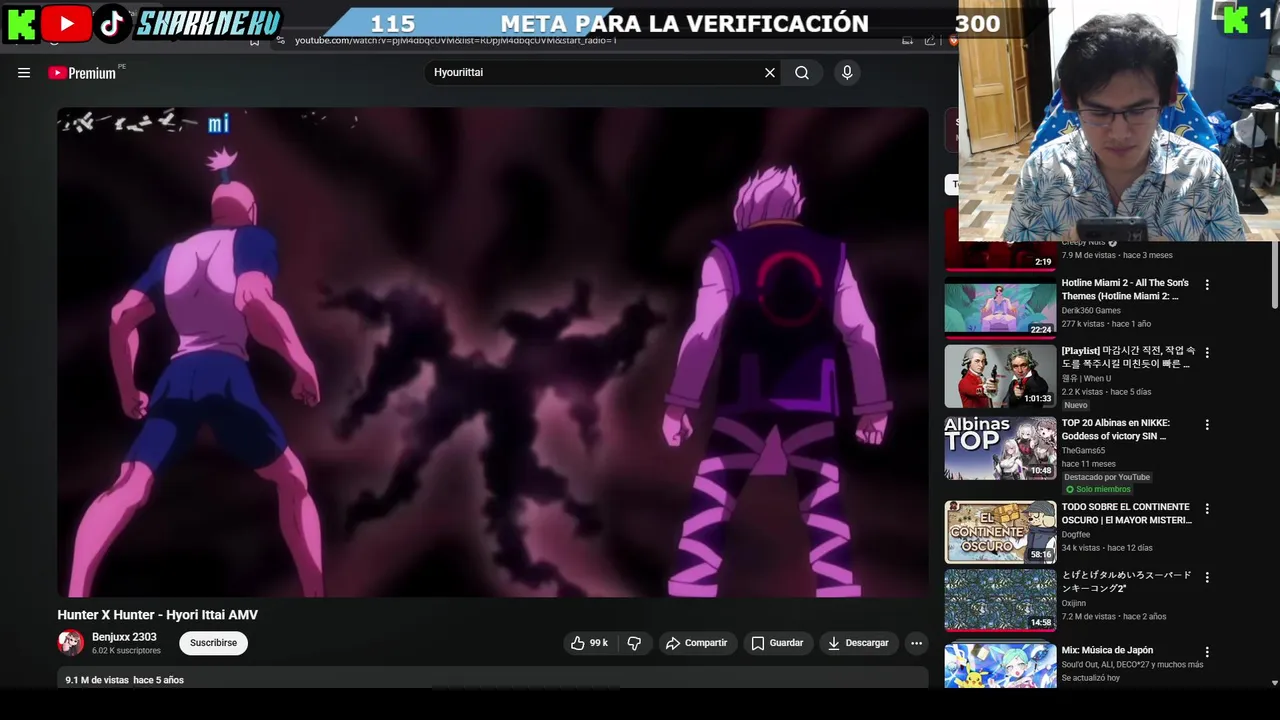This screenshot has height=720, width=1280.
Task: Start voice search with microphone icon
Action: [x=847, y=73]
